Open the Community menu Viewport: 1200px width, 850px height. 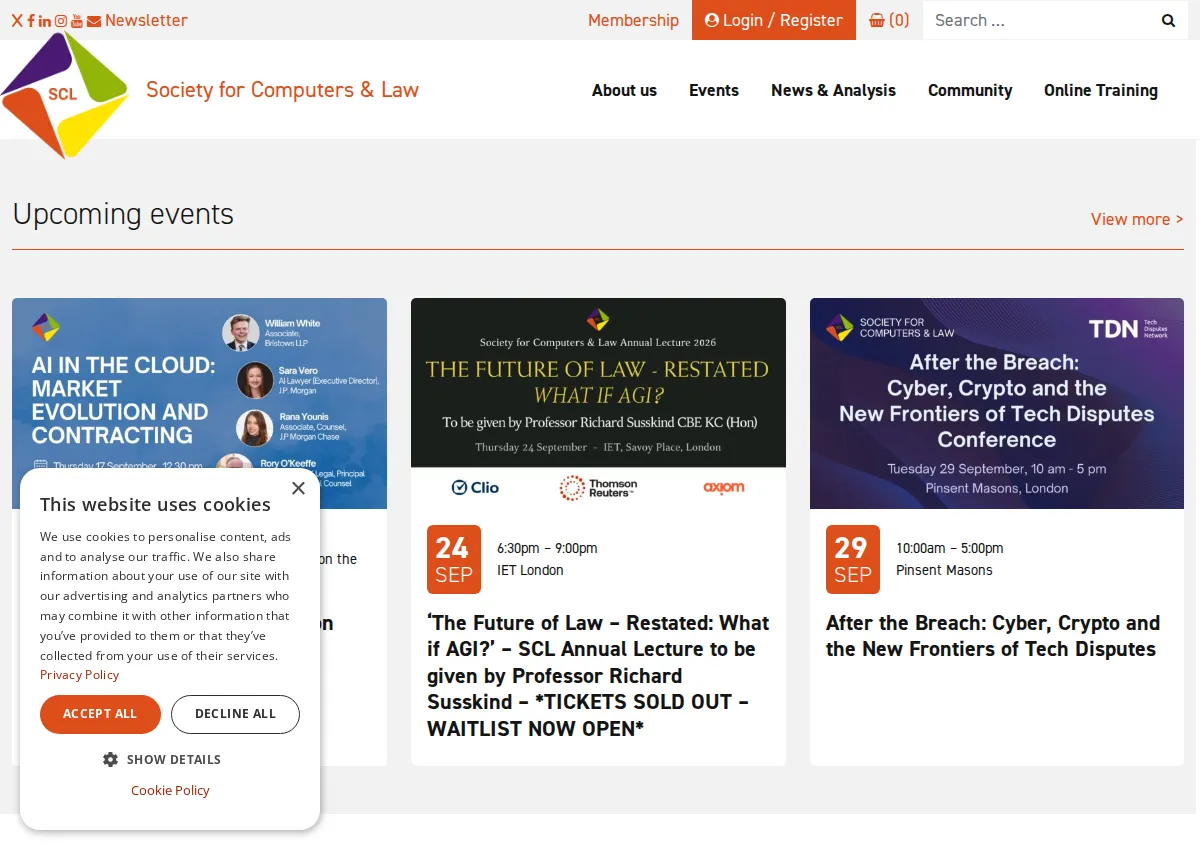pos(970,90)
